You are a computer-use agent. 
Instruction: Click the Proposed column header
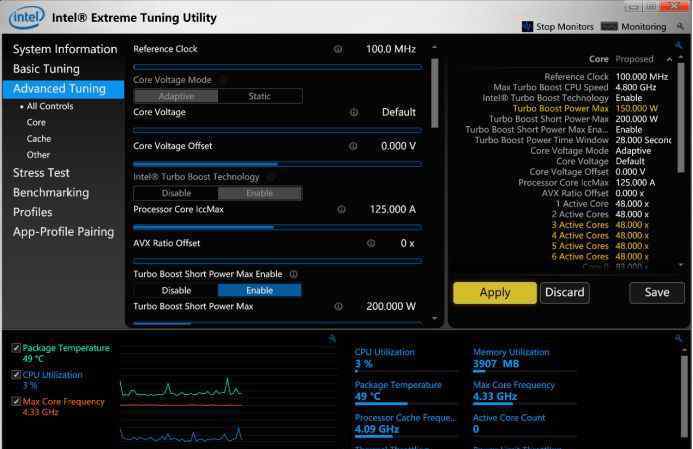coord(634,59)
